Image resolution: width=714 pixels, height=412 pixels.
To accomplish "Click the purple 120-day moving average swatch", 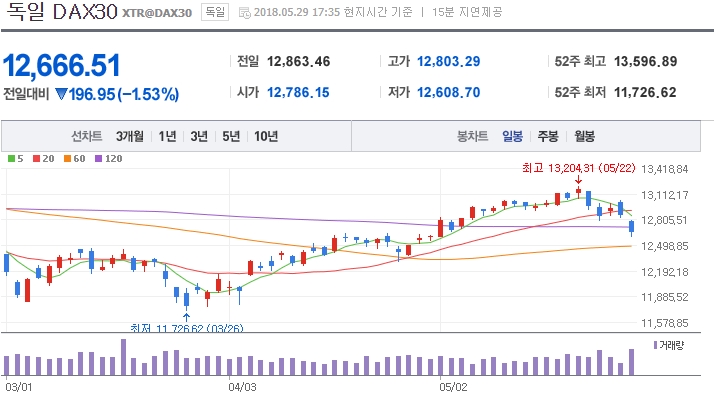I will [96, 159].
